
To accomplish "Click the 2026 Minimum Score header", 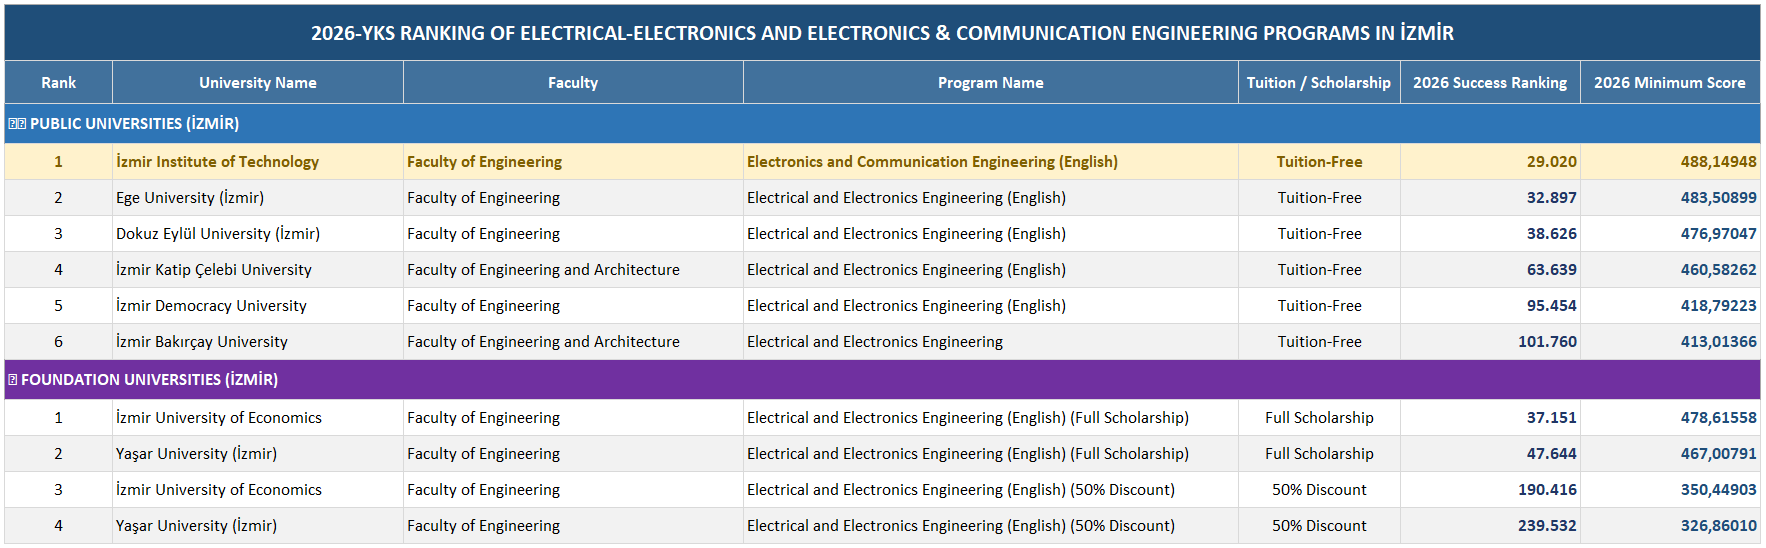I will 1670,83.
